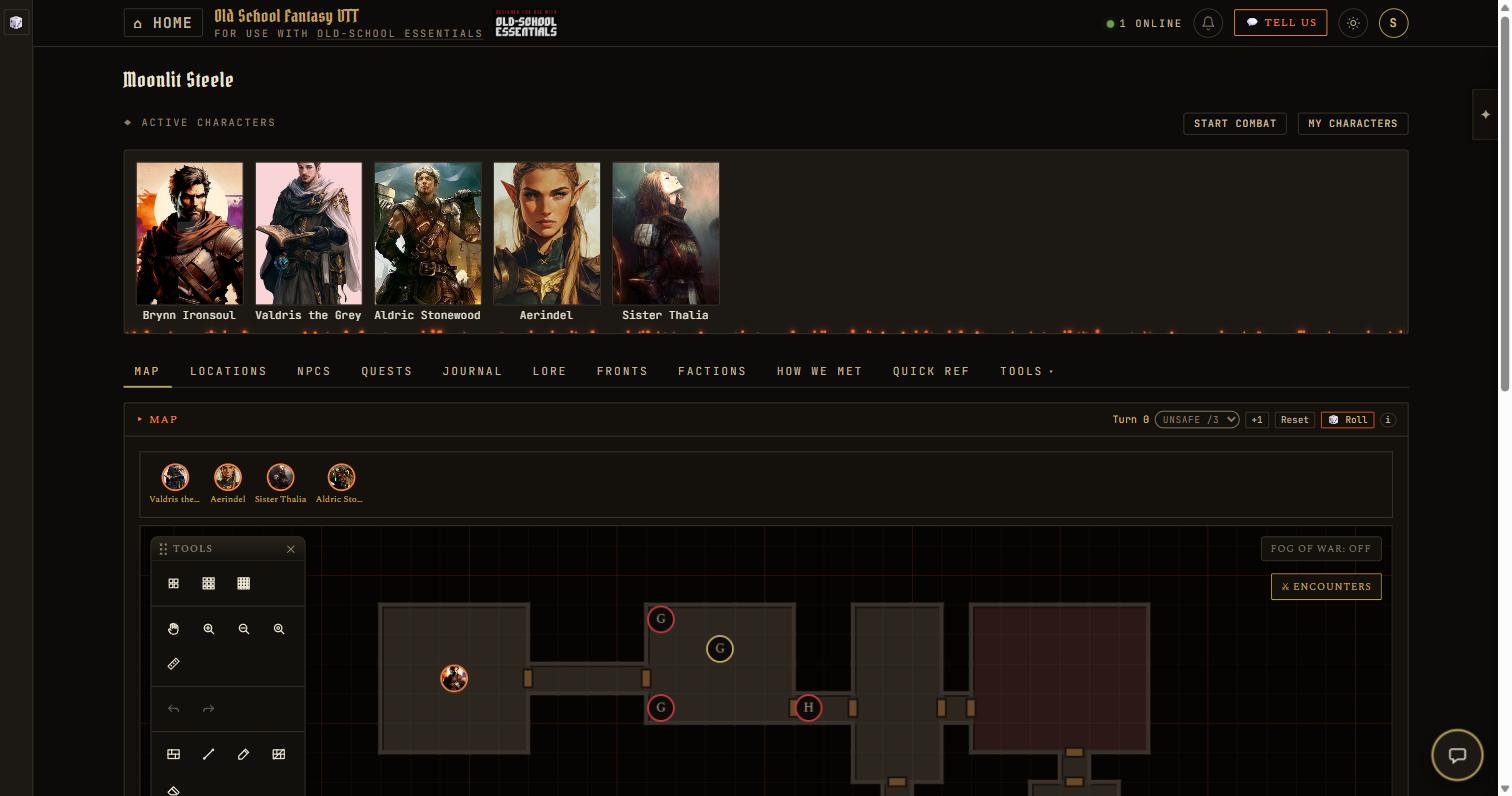Open the NPCs tab
The width and height of the screenshot is (1512, 796).
(x=314, y=371)
